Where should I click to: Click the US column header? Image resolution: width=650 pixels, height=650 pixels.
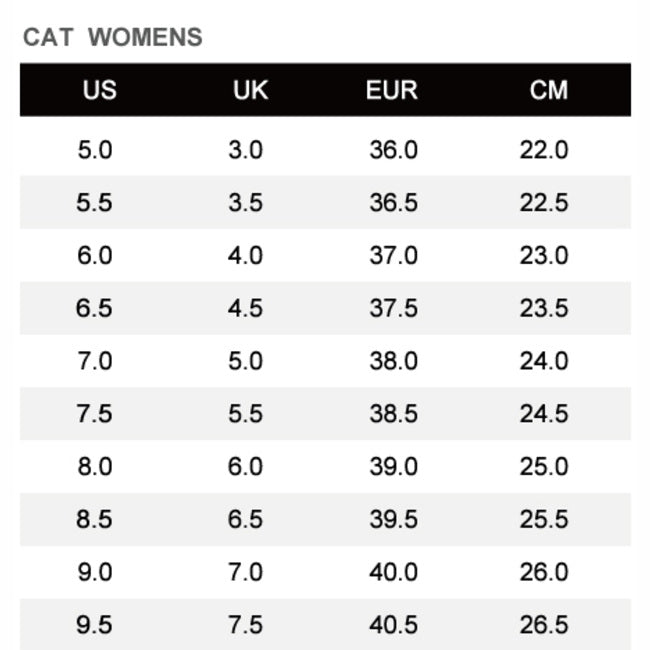[99, 90]
